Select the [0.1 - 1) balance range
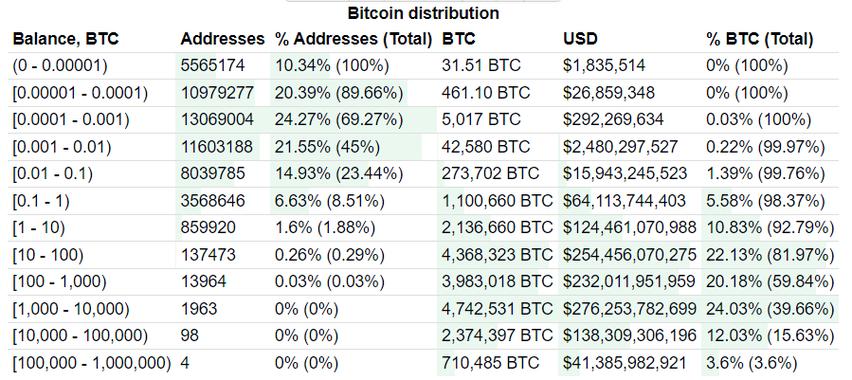852x380 pixels. [41, 201]
